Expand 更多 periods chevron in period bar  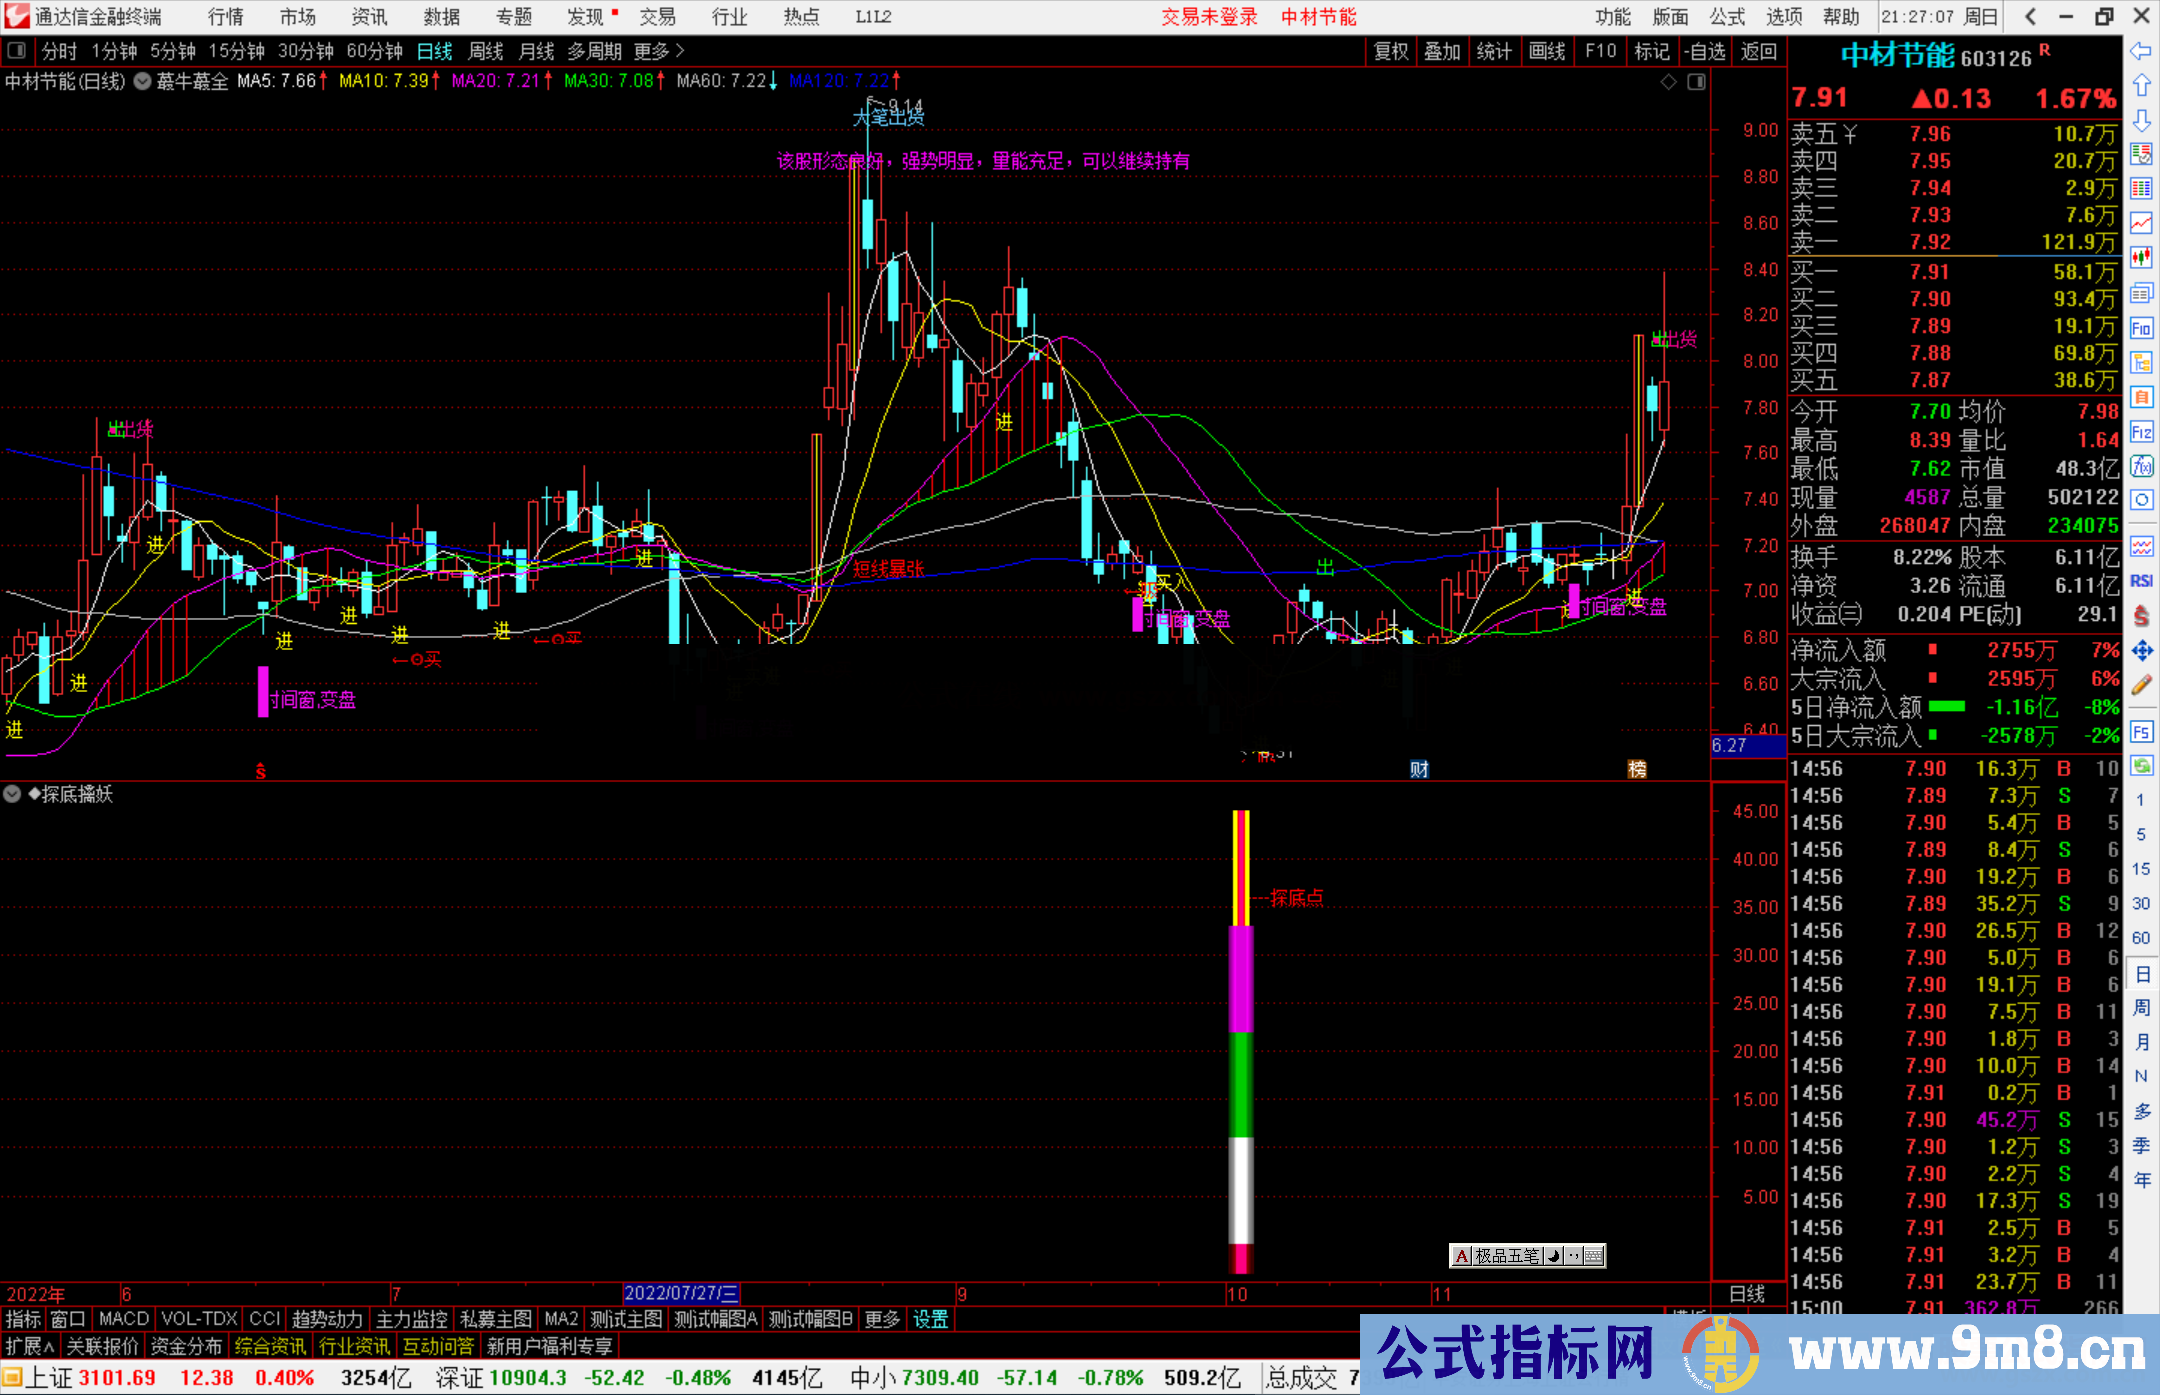[x=680, y=51]
